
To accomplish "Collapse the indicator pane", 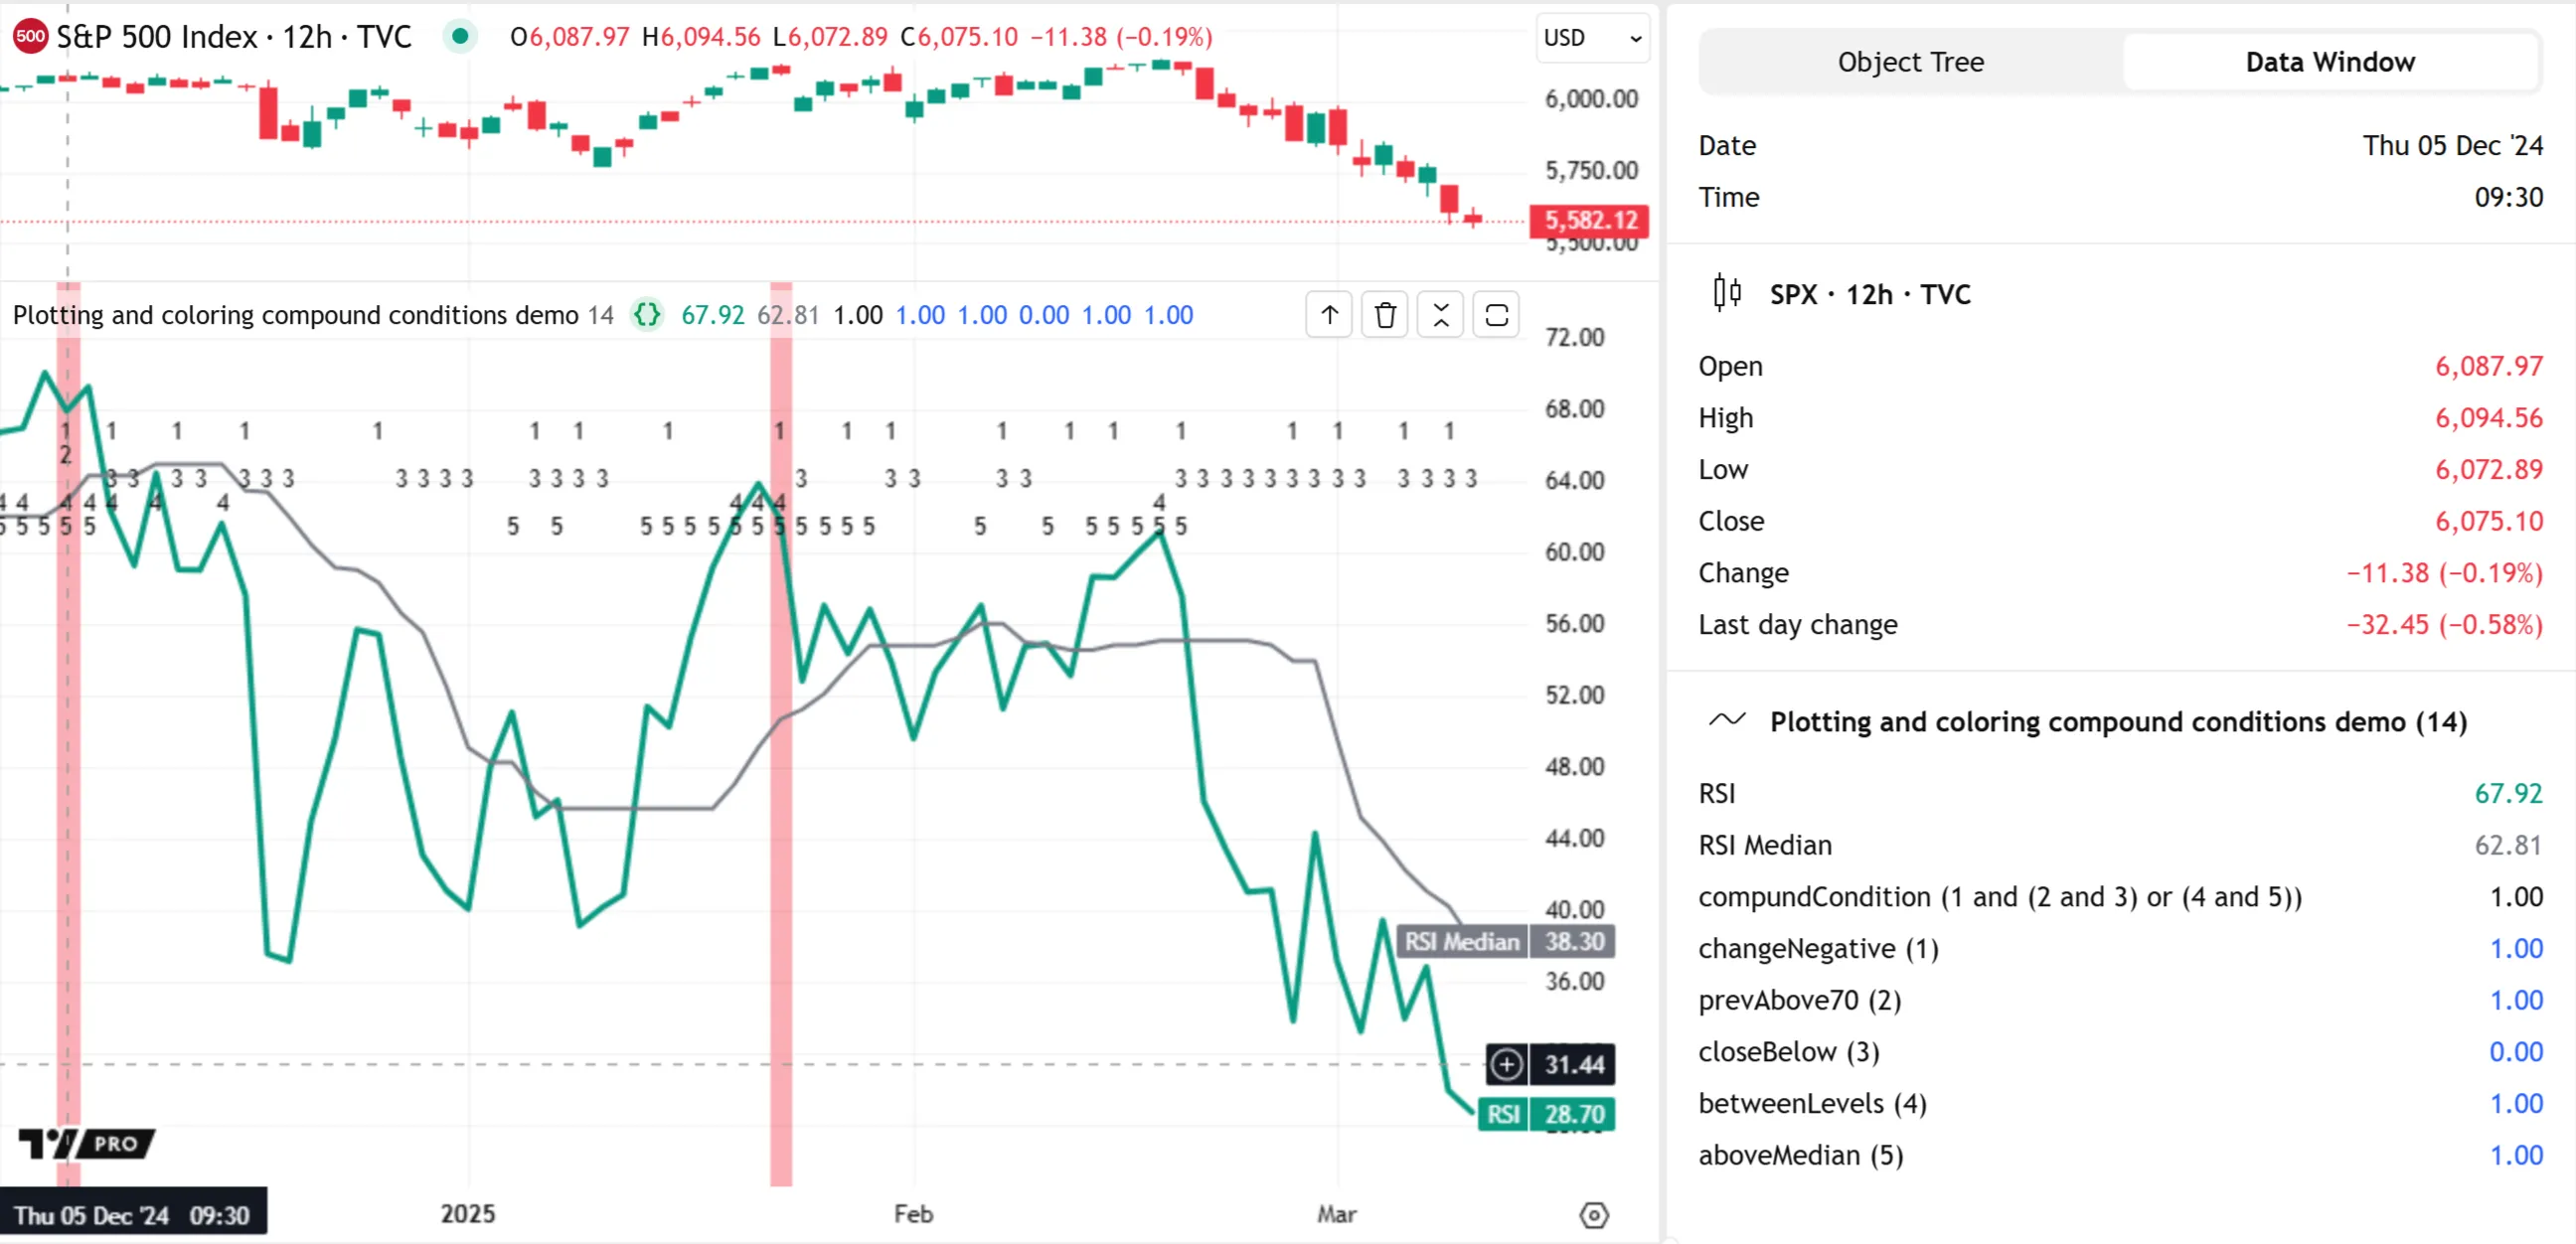I will pos(1440,315).
